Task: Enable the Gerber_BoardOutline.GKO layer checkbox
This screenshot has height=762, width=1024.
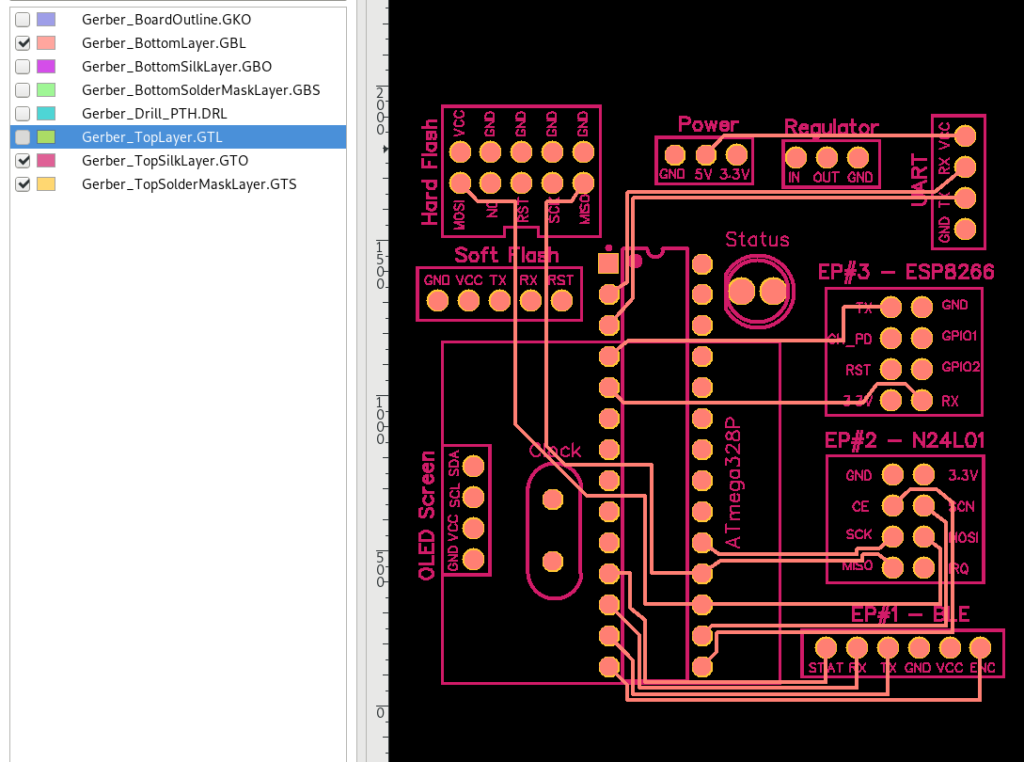Action: [23, 20]
